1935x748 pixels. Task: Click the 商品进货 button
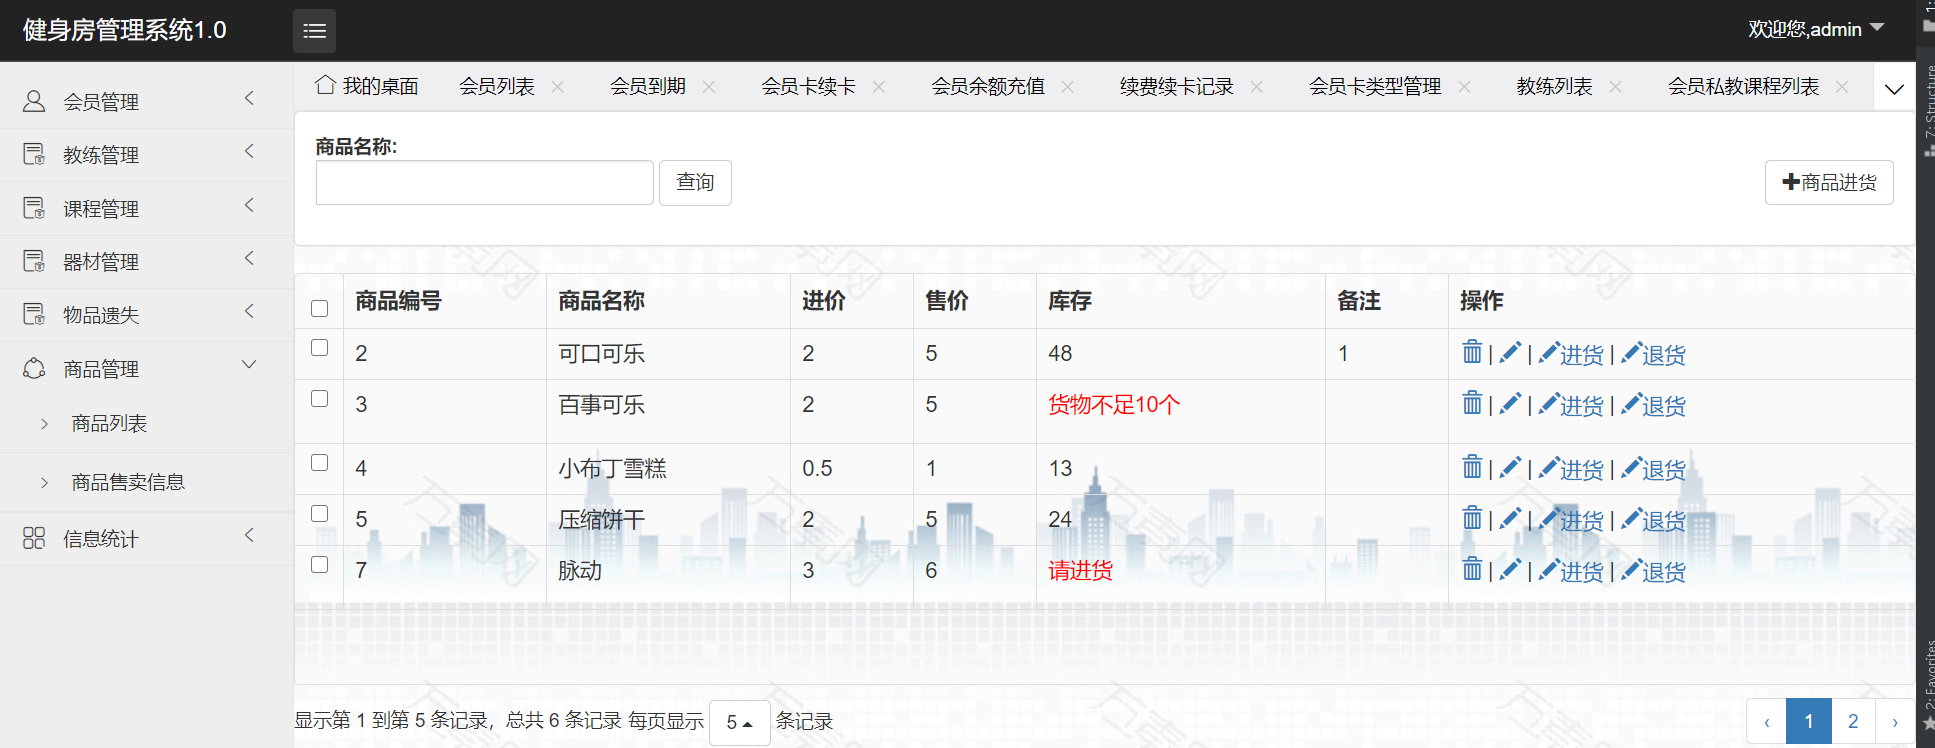[x=1828, y=182]
